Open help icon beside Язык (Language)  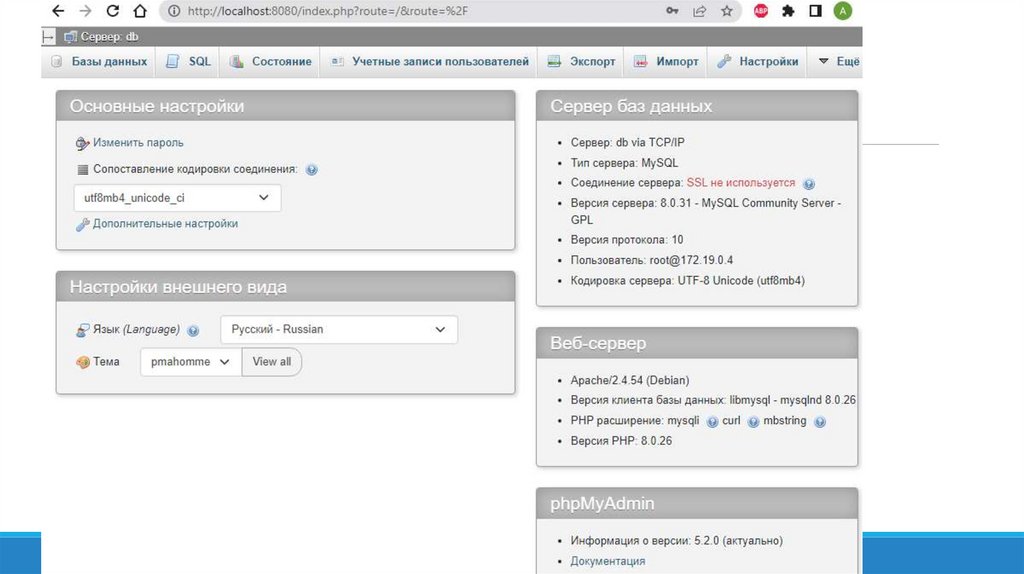[x=193, y=331]
